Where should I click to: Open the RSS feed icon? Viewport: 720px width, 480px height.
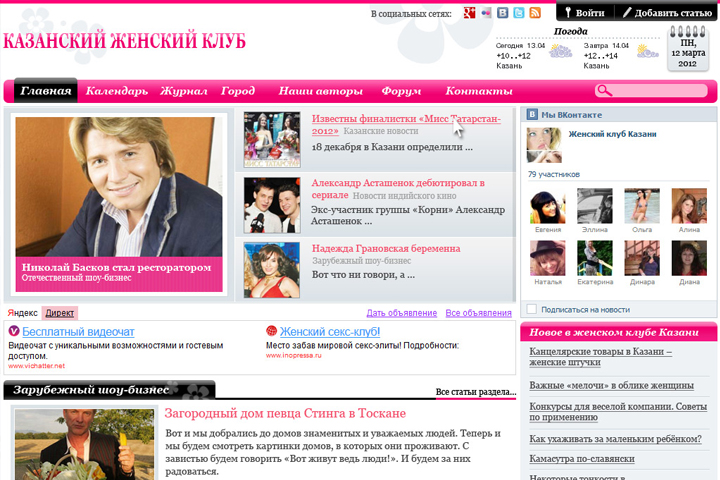[535, 13]
